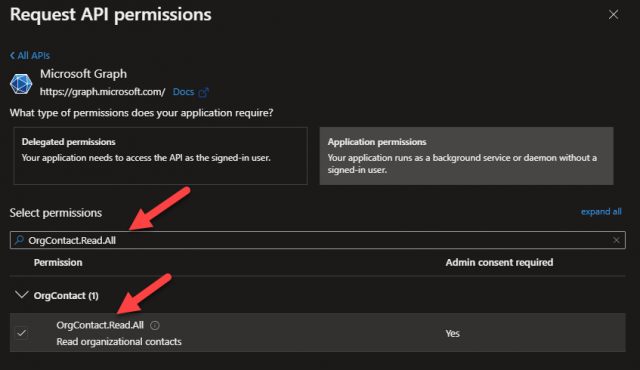Clear the permission search text
The height and width of the screenshot is (370, 640).
point(616,240)
